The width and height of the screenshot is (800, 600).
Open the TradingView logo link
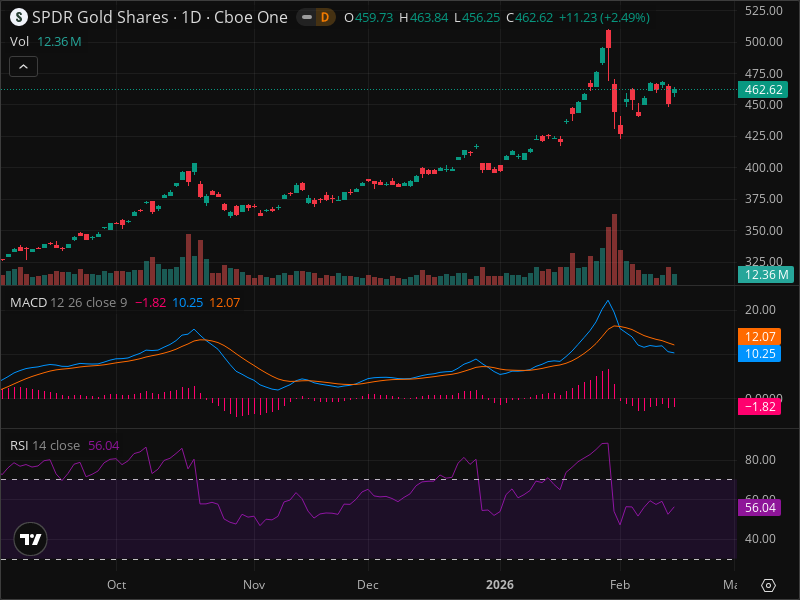tap(31, 539)
